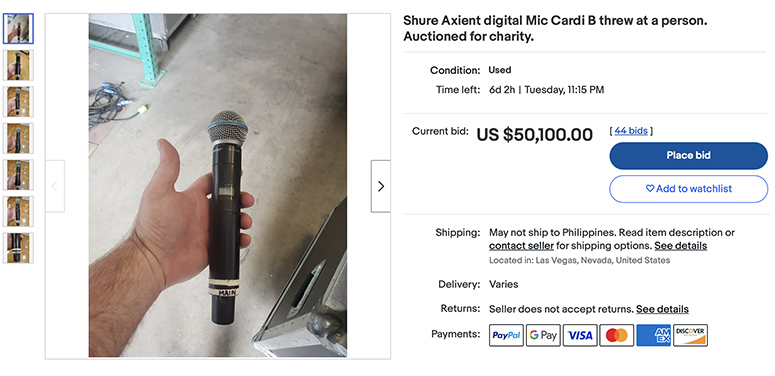775x376 pixels.
Task: Click the American Express card icon
Action: (653, 335)
